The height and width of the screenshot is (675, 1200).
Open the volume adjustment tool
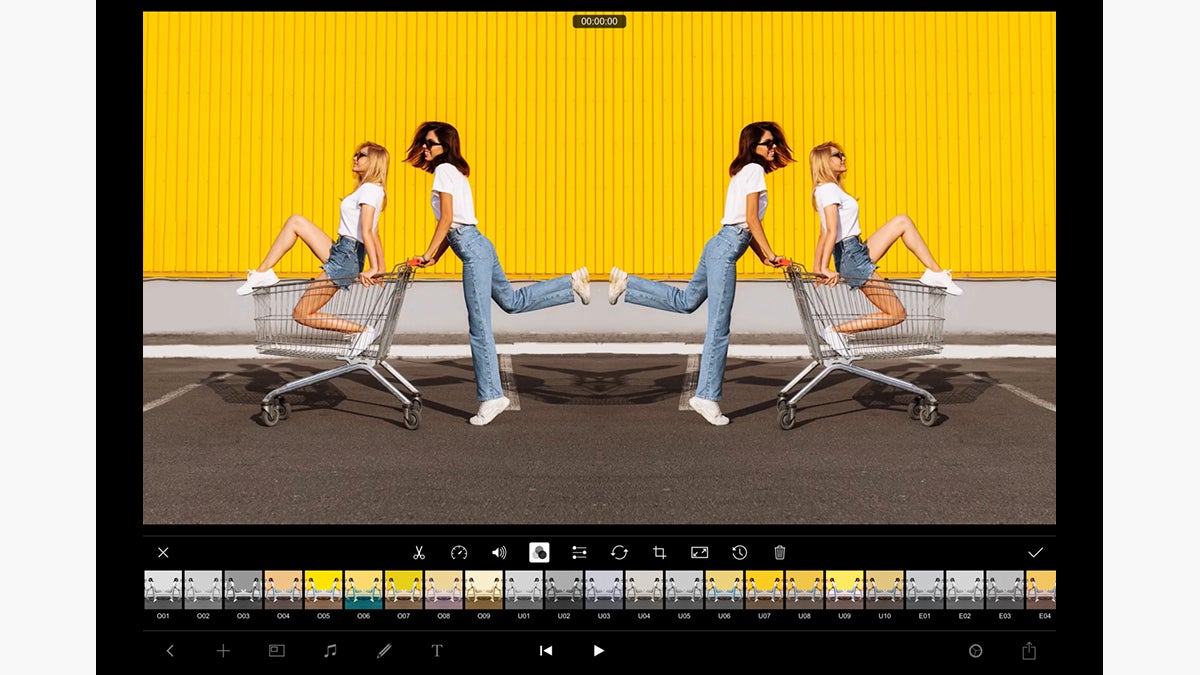501,551
